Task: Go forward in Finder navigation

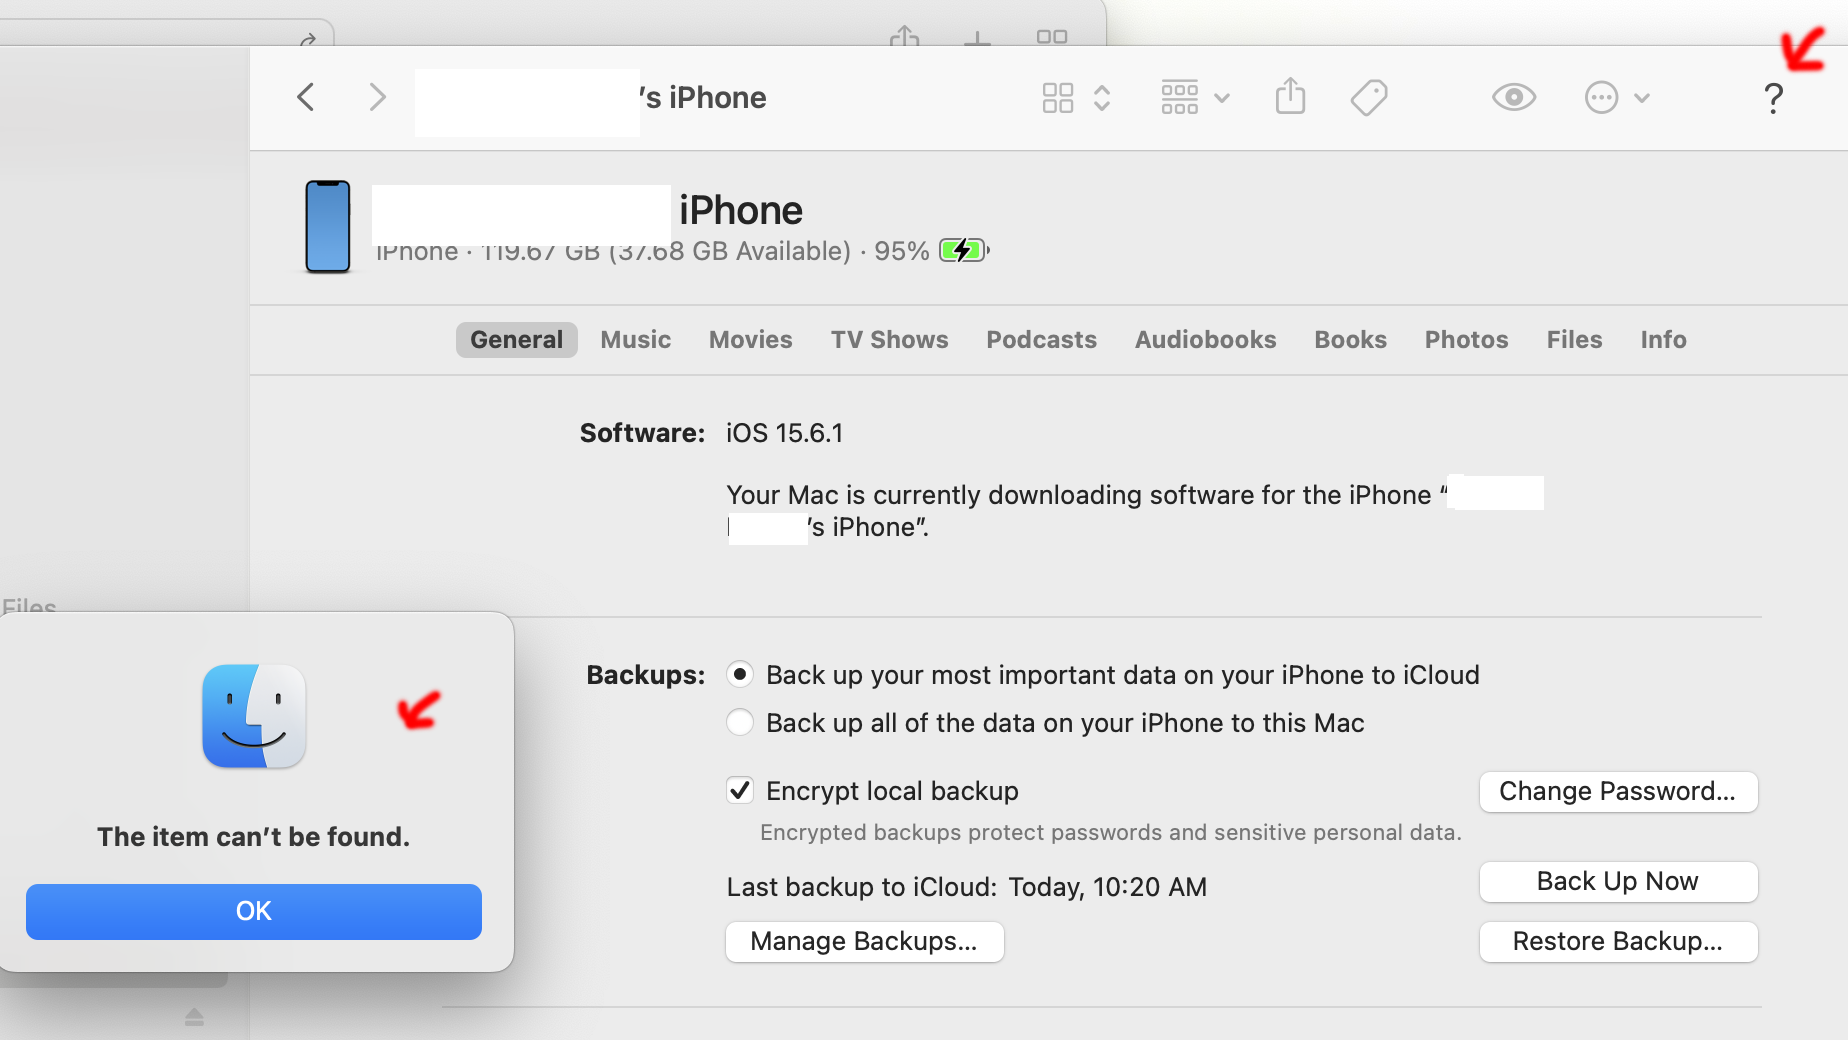Action: click(377, 97)
